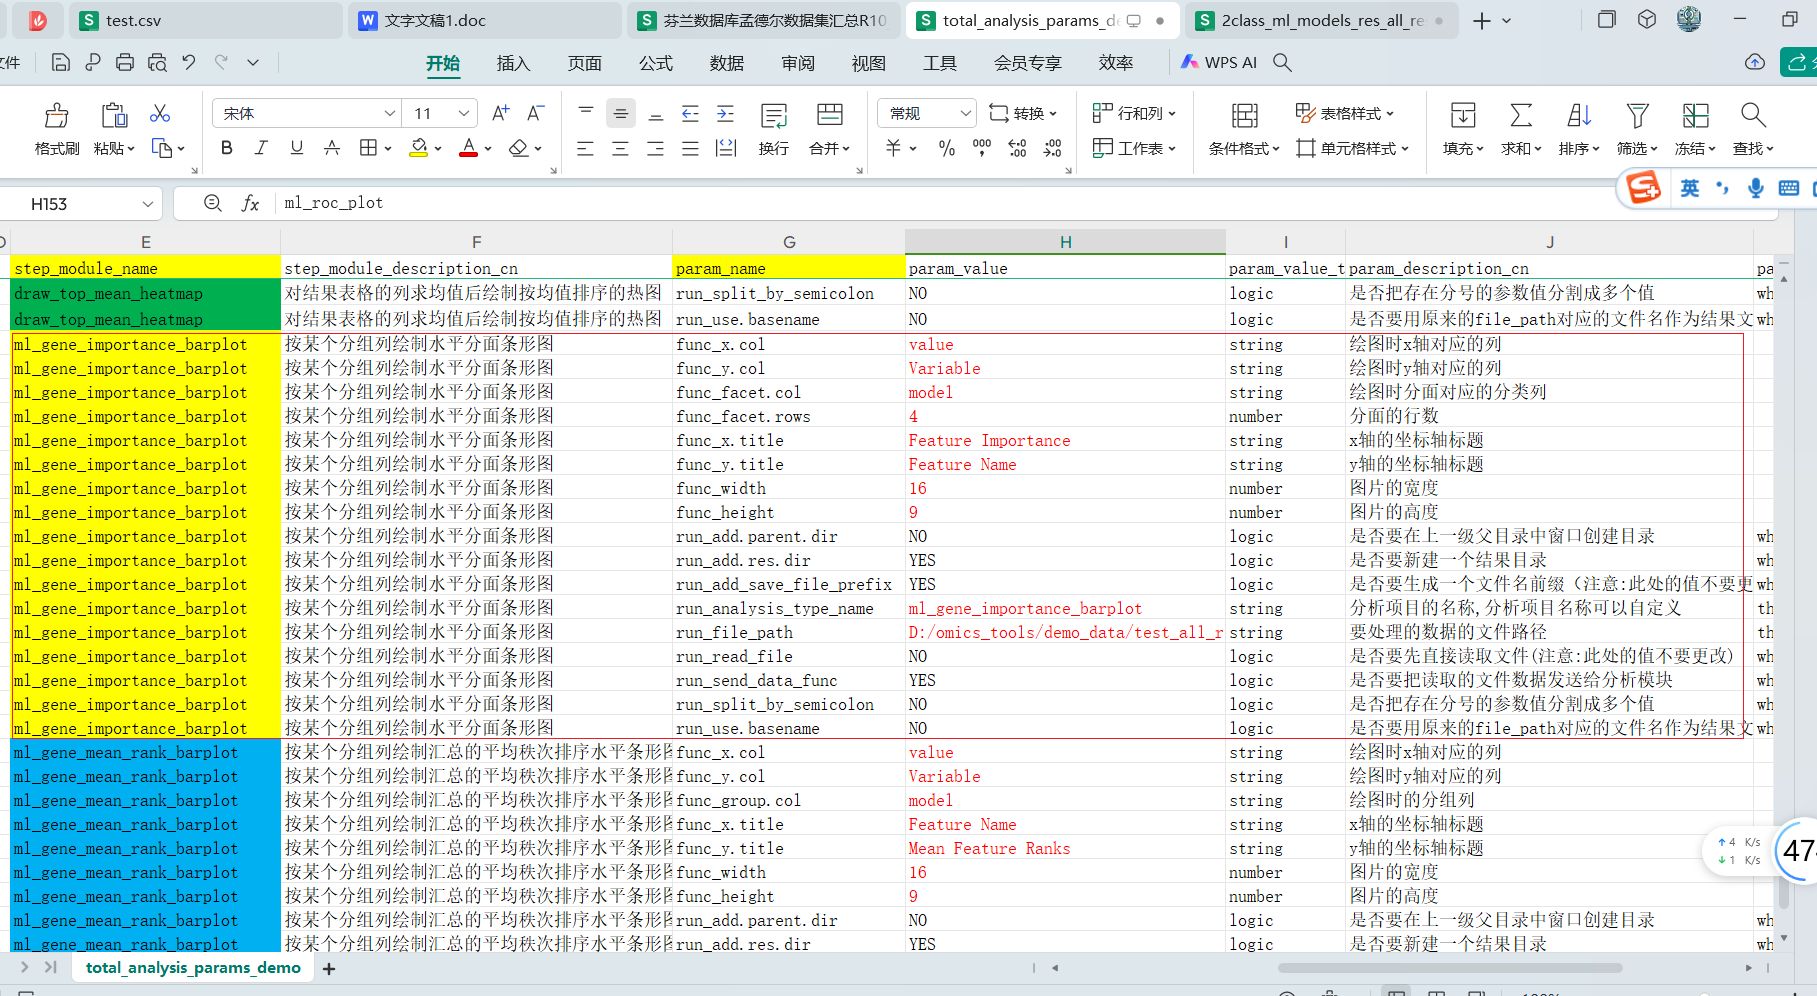Image resolution: width=1817 pixels, height=996 pixels.
Task: Click the fx insert function icon
Action: tap(250, 203)
